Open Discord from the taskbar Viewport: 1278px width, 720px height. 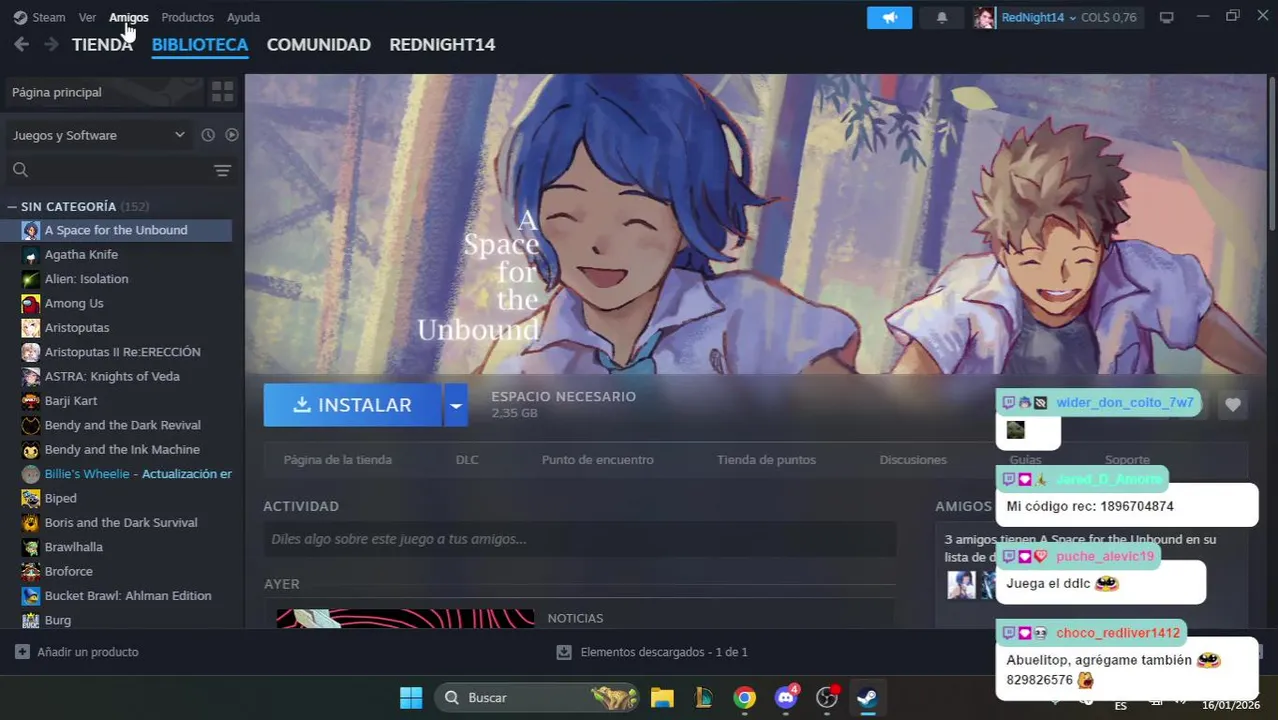click(786, 697)
